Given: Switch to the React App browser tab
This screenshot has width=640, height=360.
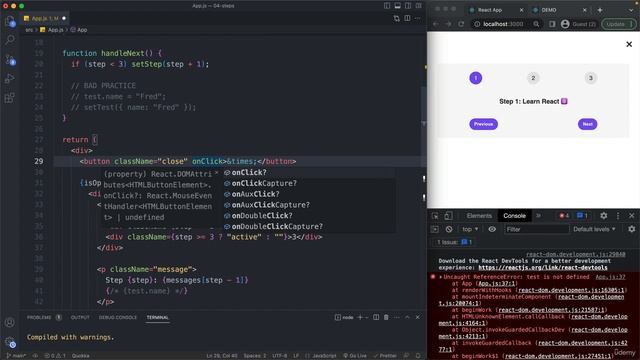Looking at the screenshot, I should point(497,10).
